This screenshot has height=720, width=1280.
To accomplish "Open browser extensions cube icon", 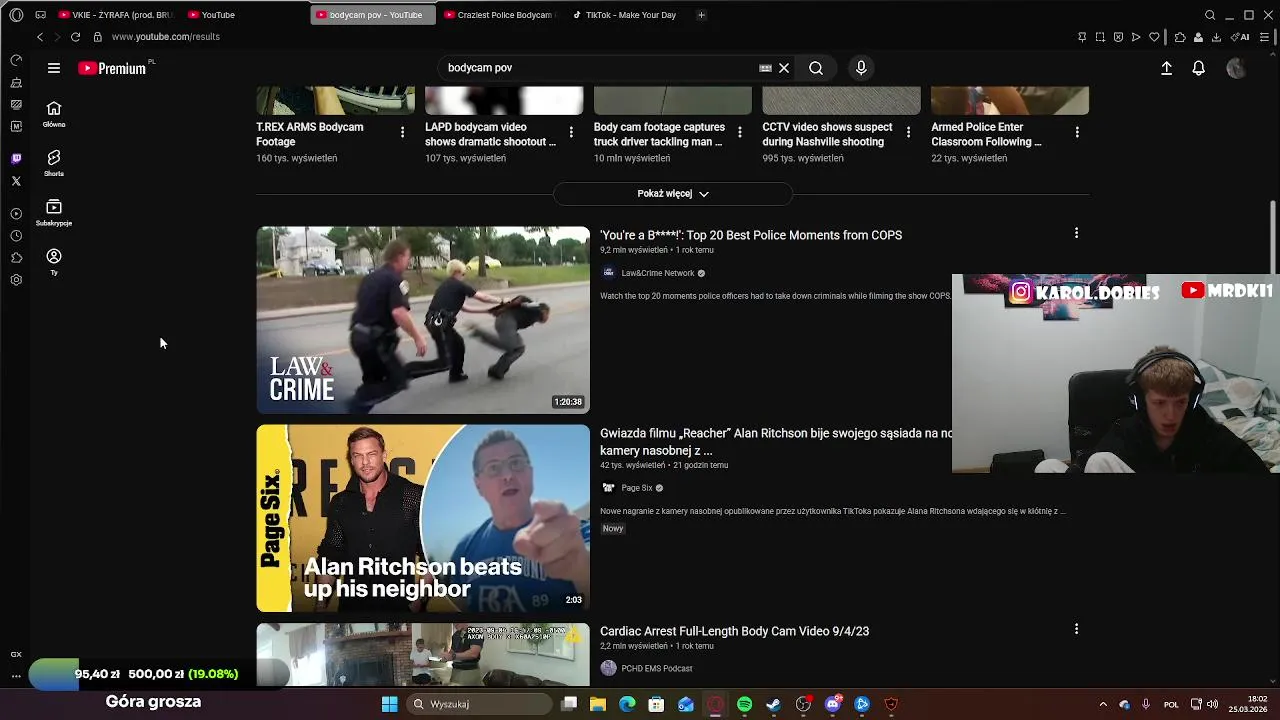I will [1180, 37].
